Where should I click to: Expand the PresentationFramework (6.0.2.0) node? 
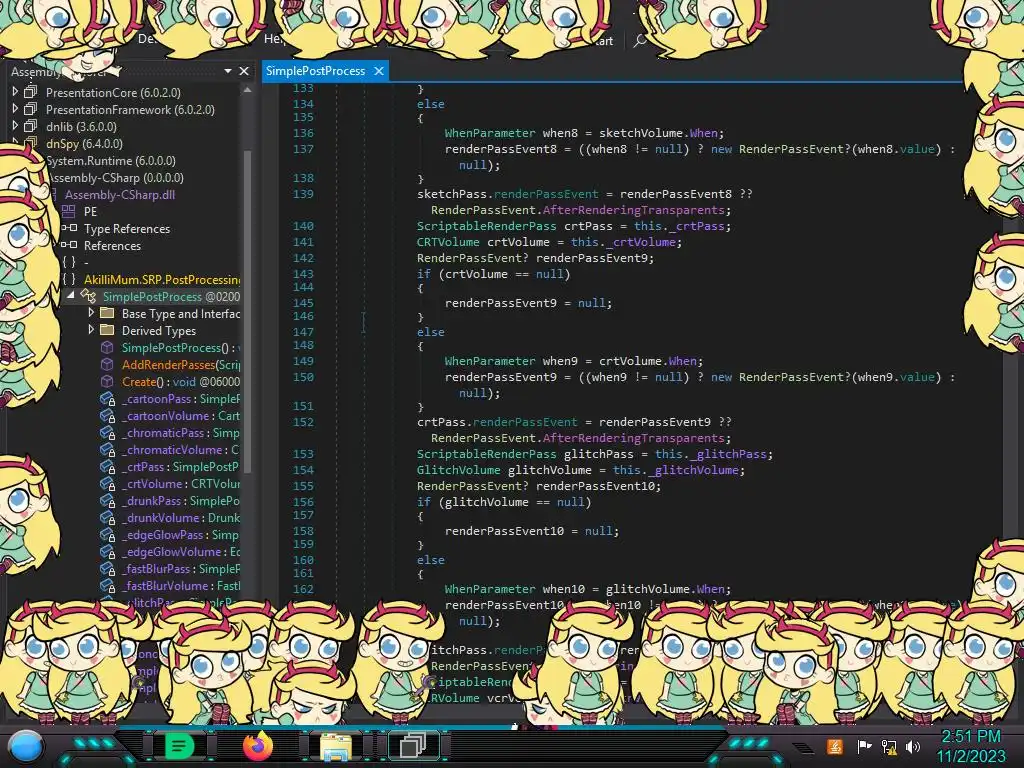click(x=15, y=109)
